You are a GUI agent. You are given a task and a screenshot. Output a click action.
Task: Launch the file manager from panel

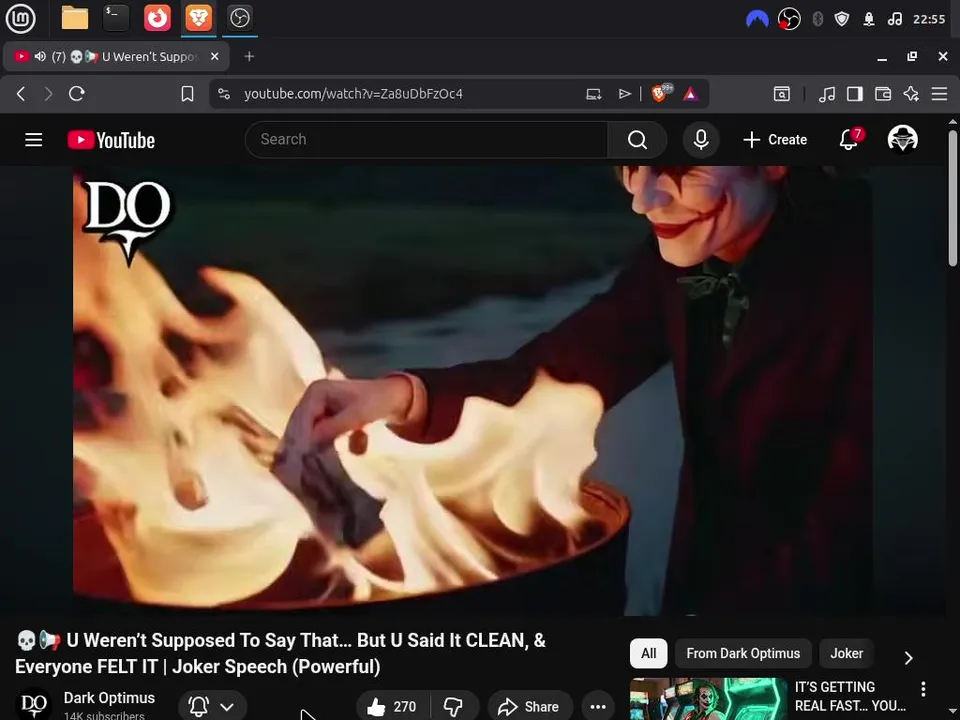coord(75,18)
